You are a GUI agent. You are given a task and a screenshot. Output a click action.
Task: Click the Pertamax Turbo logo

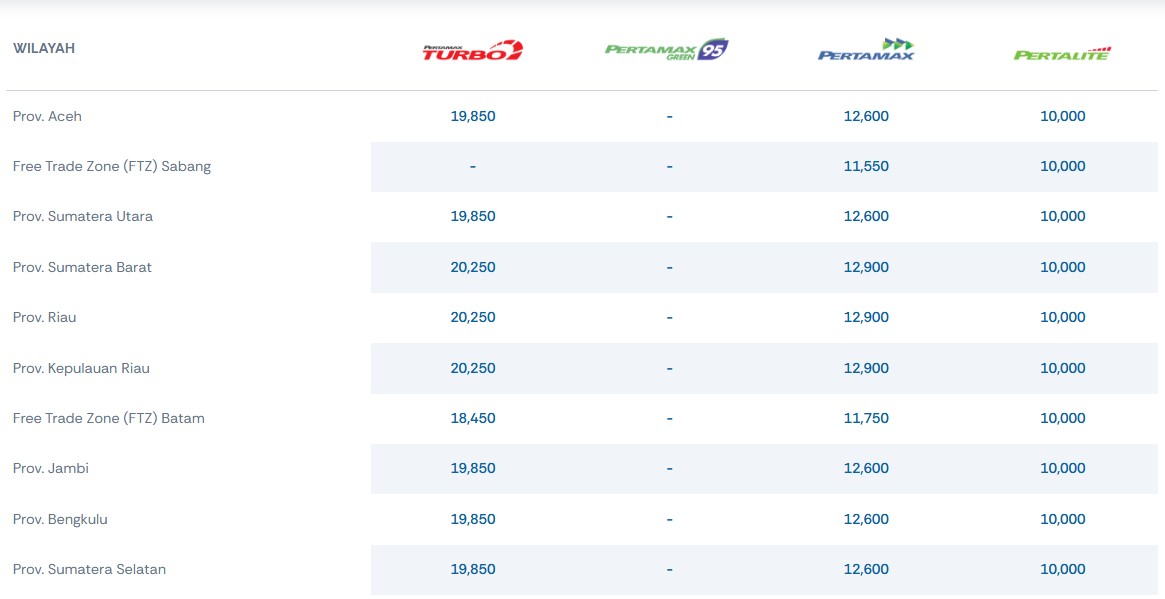472,50
